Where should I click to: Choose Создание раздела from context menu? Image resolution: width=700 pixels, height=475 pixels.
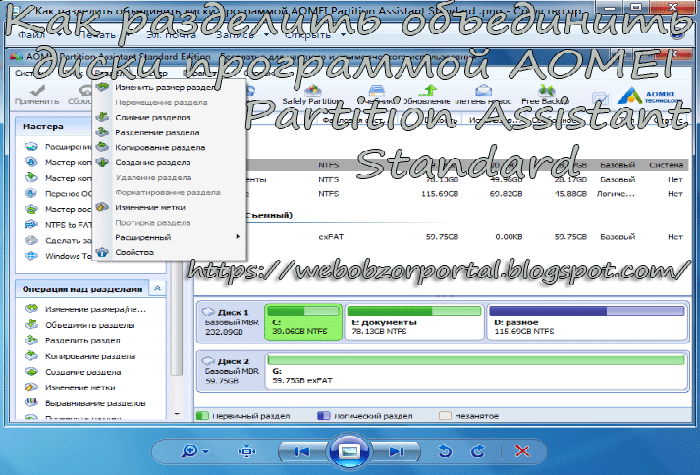click(x=169, y=162)
